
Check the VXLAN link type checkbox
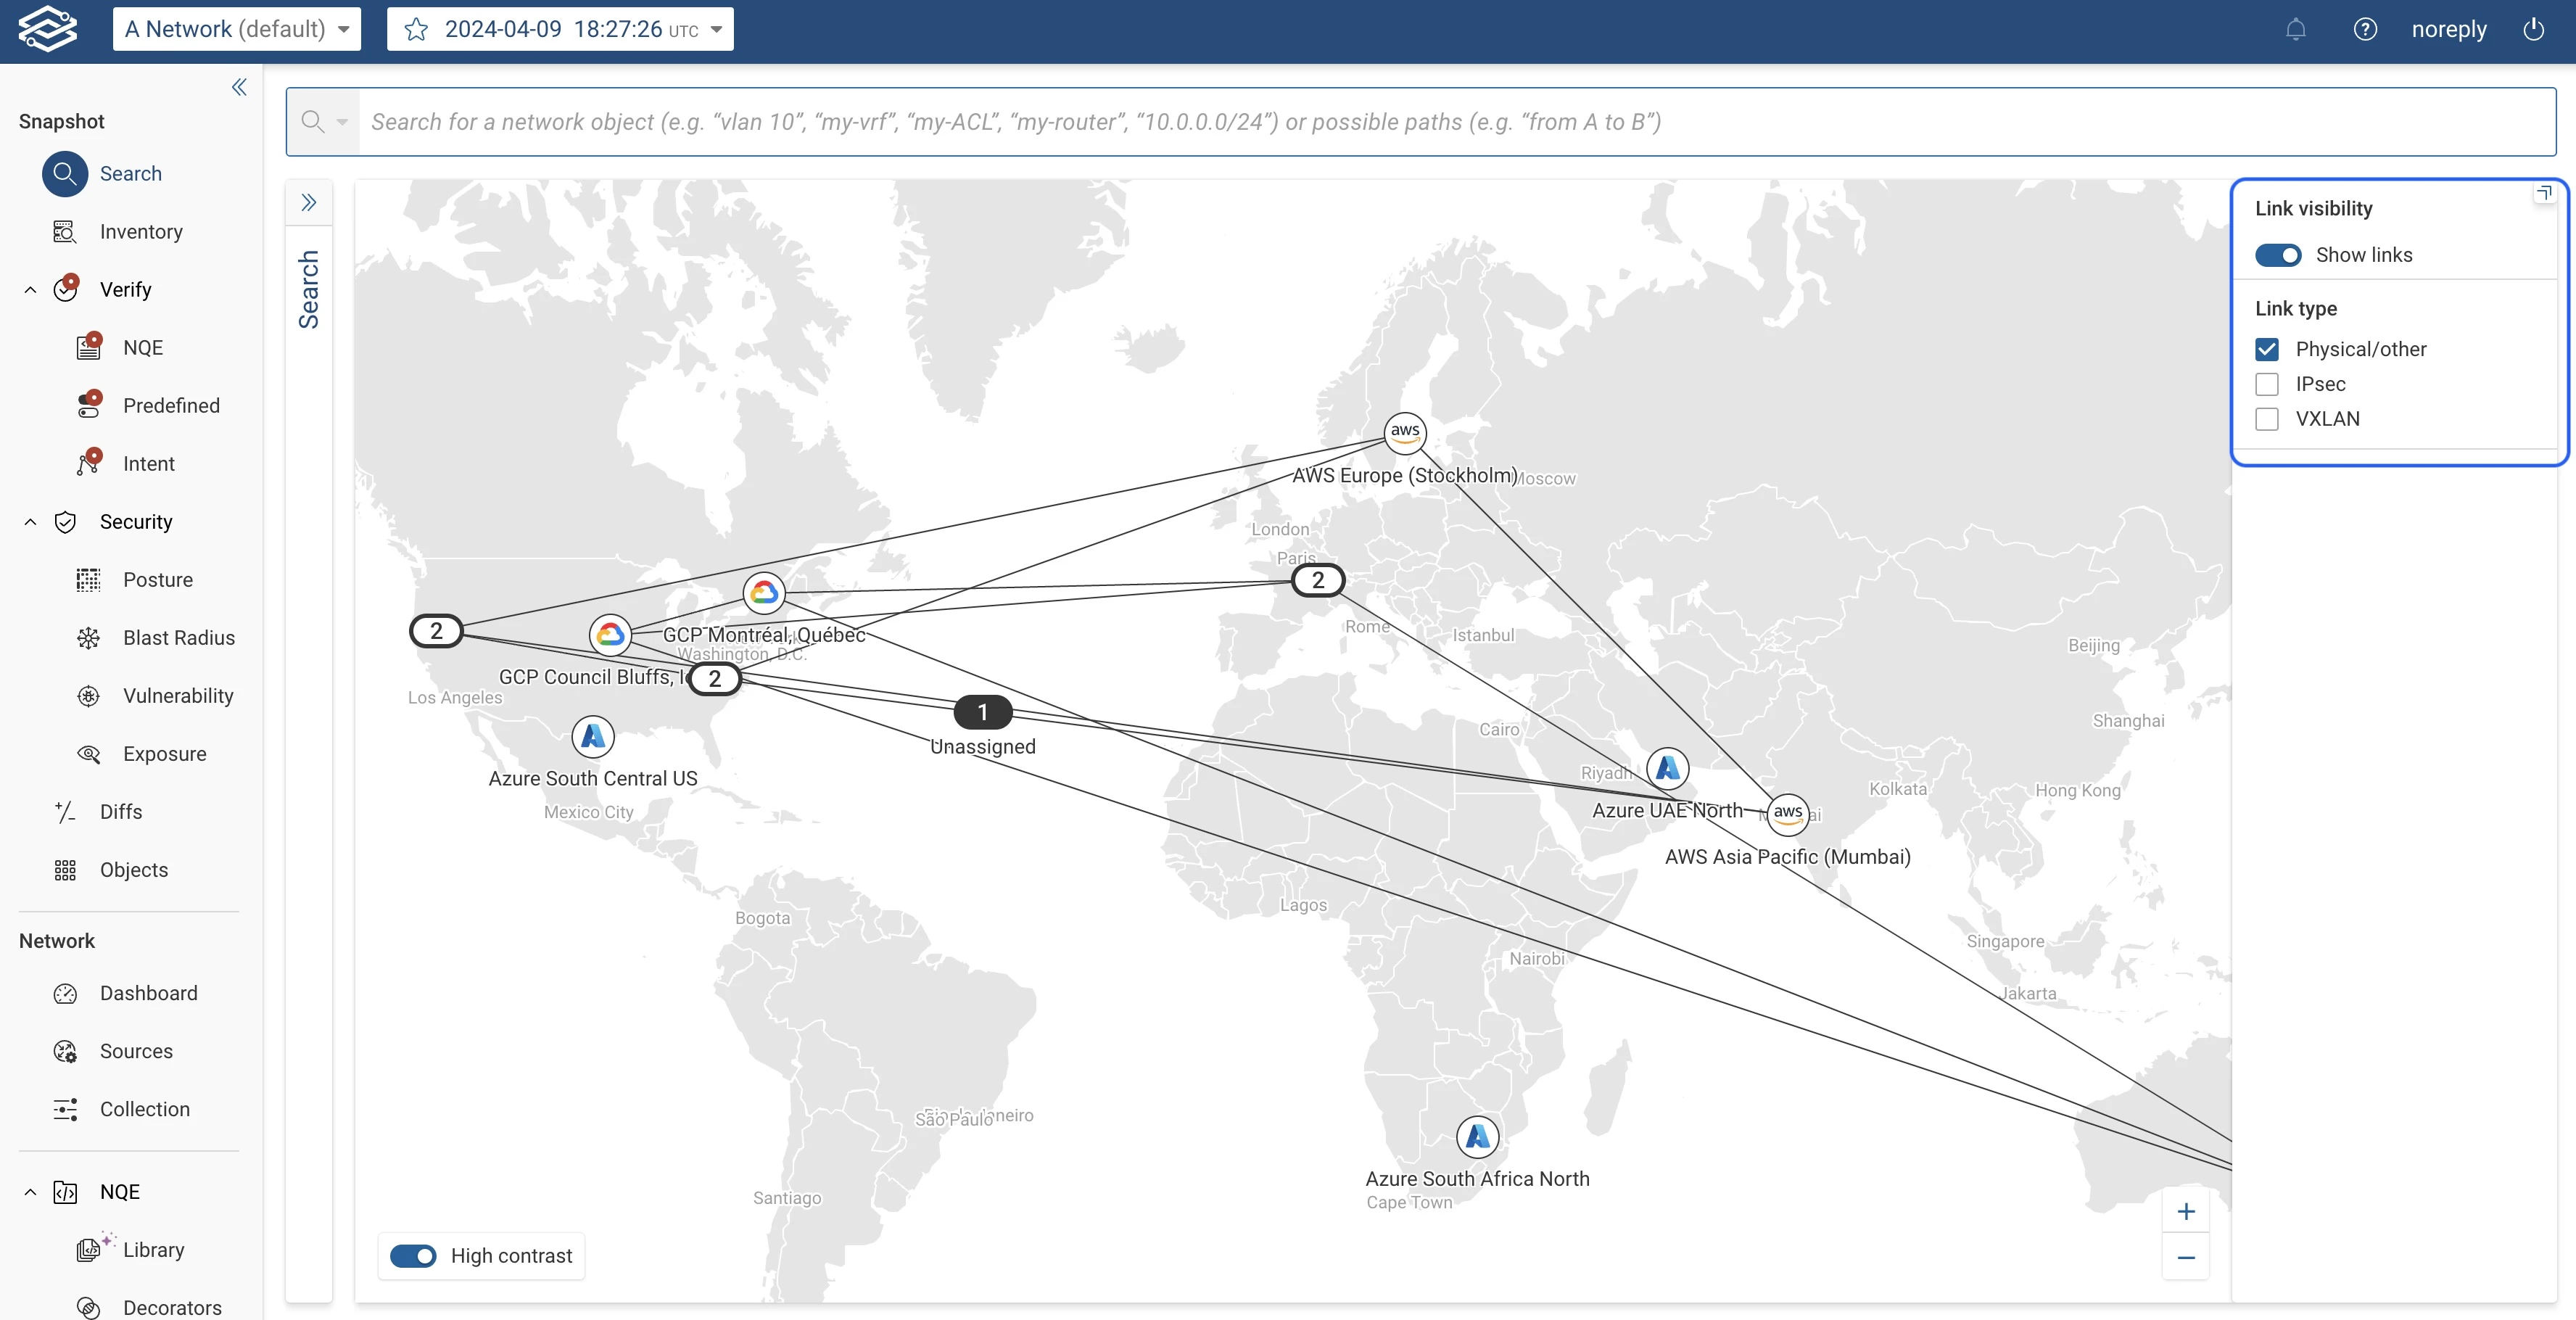(x=2267, y=419)
